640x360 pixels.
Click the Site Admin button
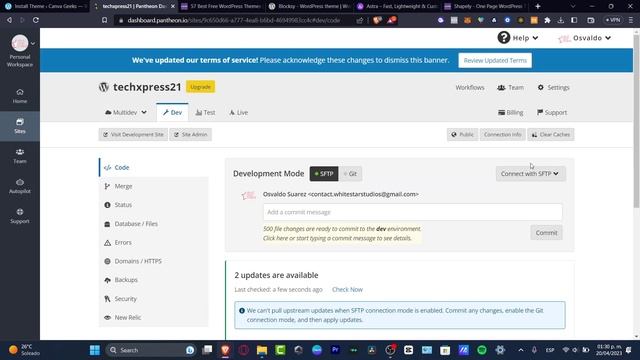pyautogui.click(x=191, y=134)
